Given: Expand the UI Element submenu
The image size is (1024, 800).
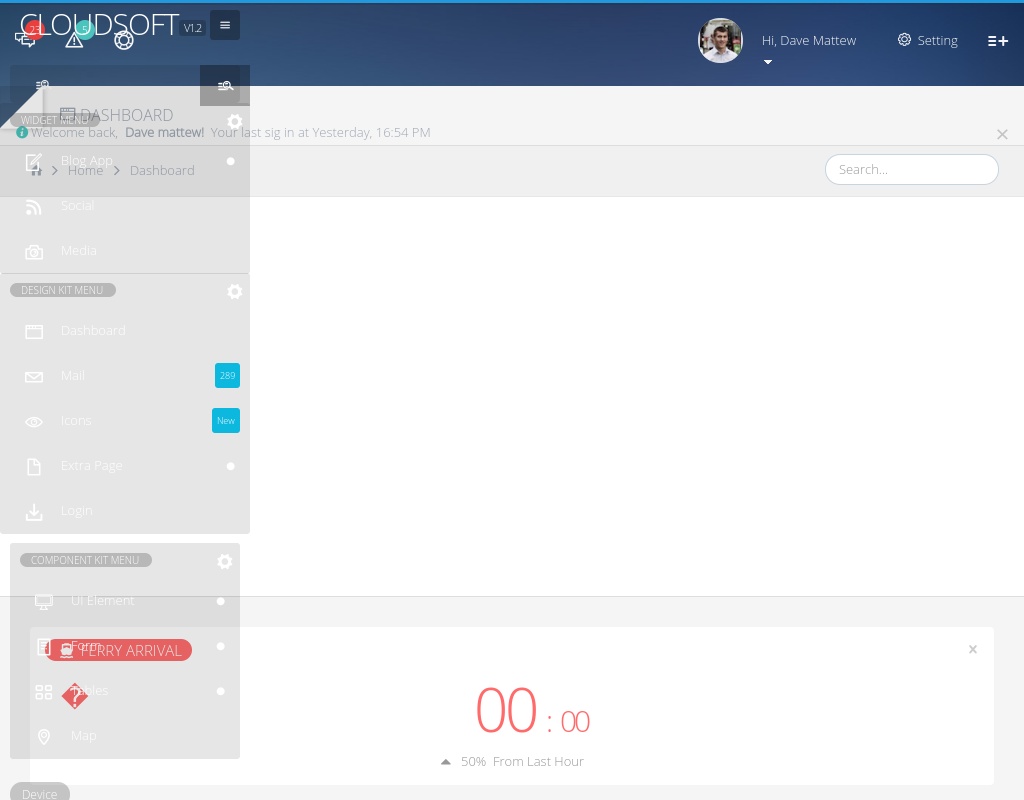Looking at the screenshot, I should [x=221, y=601].
